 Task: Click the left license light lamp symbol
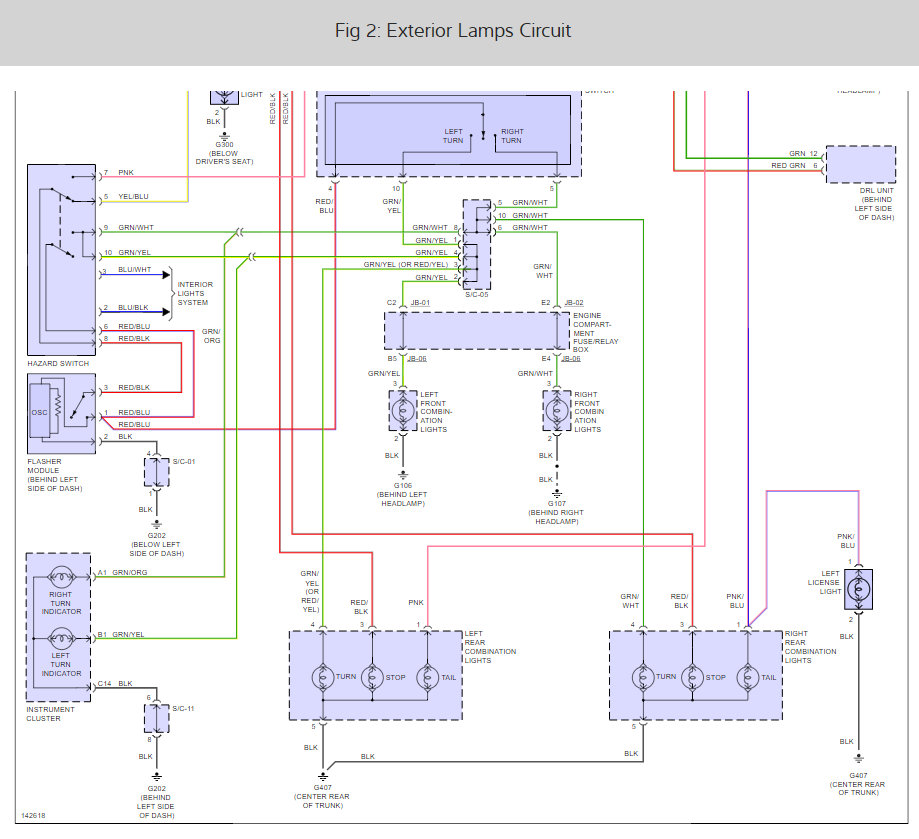(859, 589)
